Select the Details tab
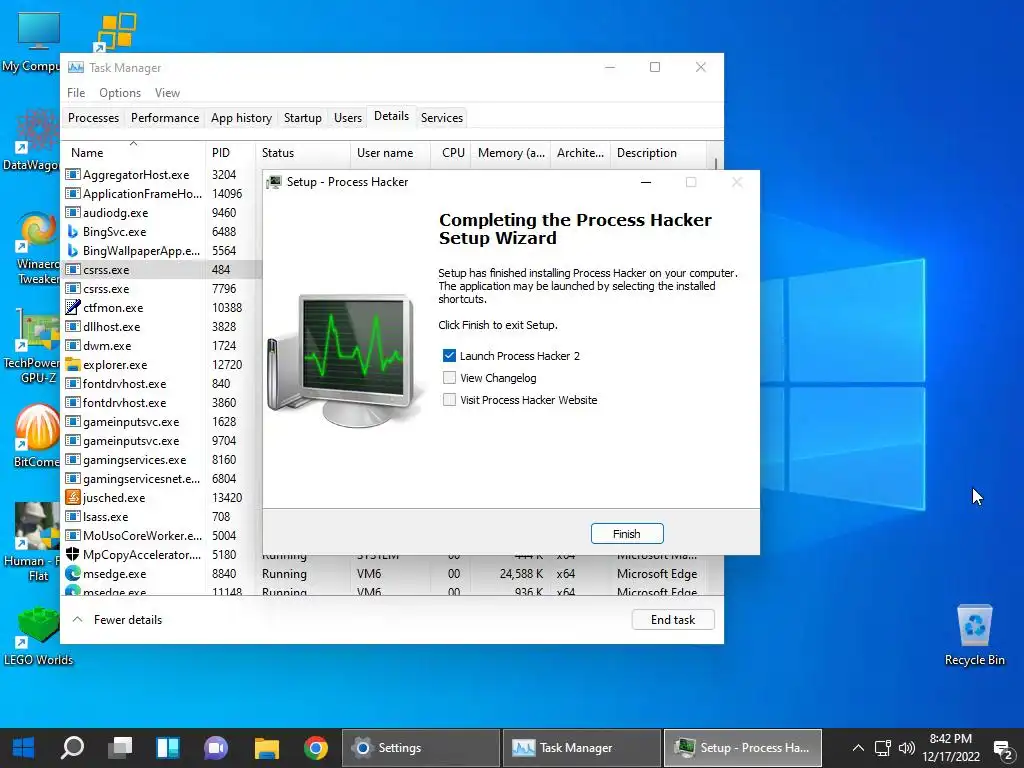The image size is (1024, 768). click(391, 116)
